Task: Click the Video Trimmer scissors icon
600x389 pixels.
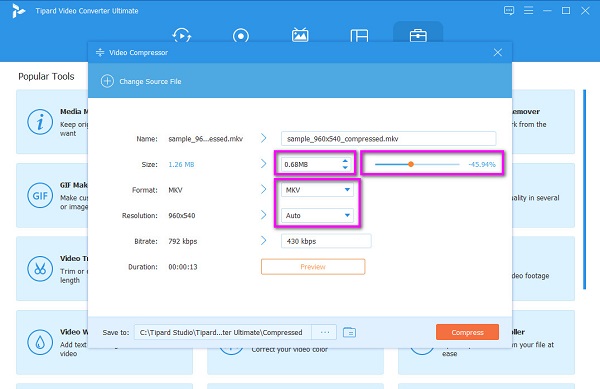Action: pos(40,269)
